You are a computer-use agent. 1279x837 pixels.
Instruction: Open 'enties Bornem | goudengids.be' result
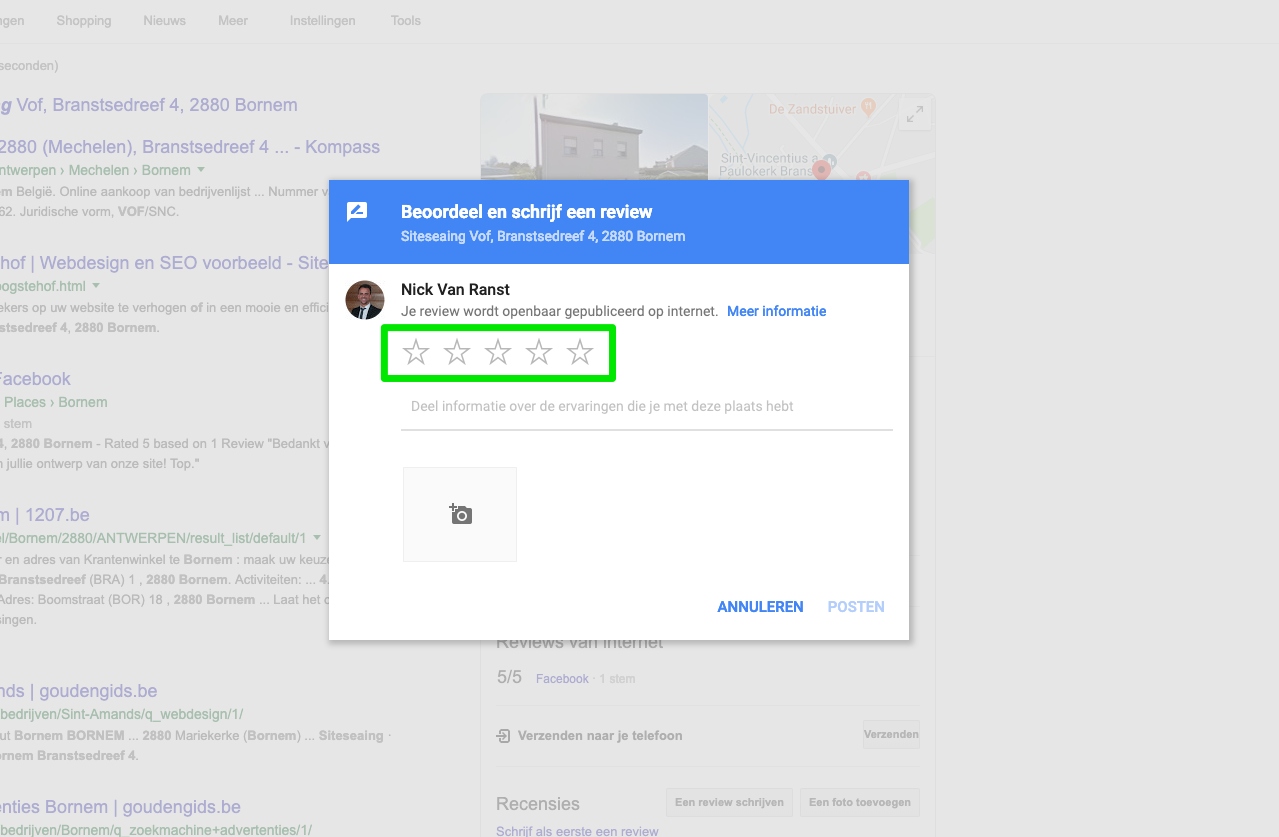coord(120,807)
